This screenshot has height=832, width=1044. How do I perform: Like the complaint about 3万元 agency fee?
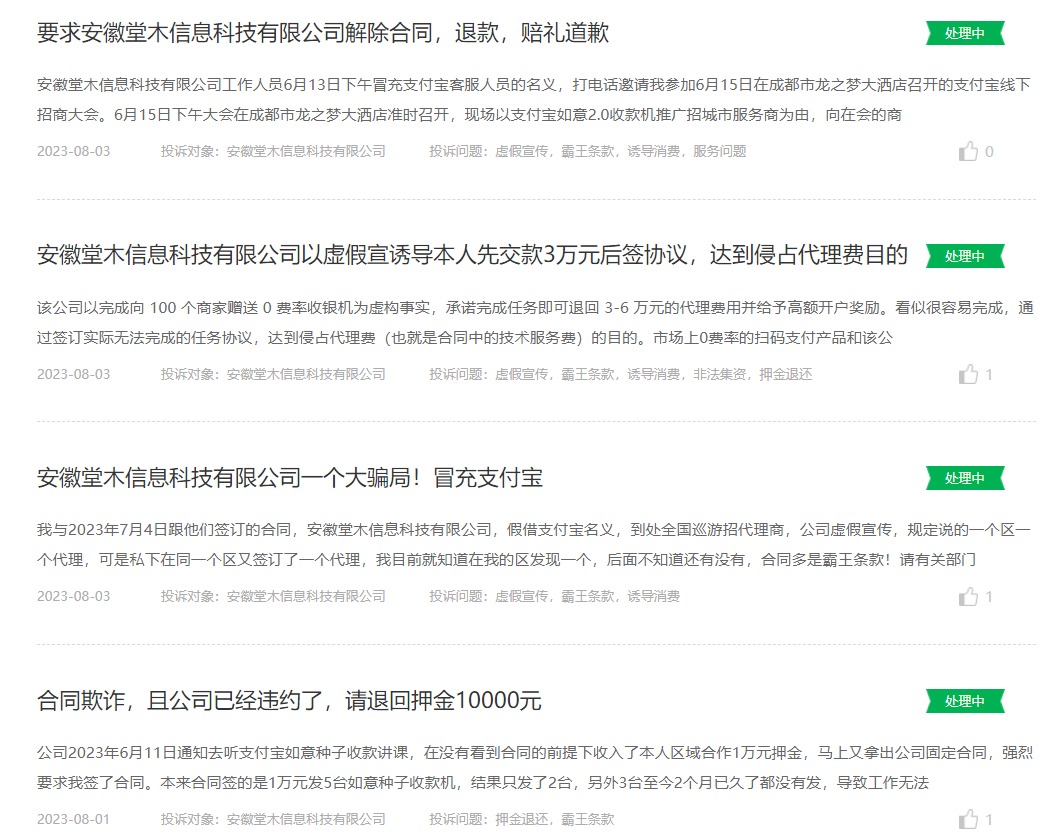(x=968, y=375)
